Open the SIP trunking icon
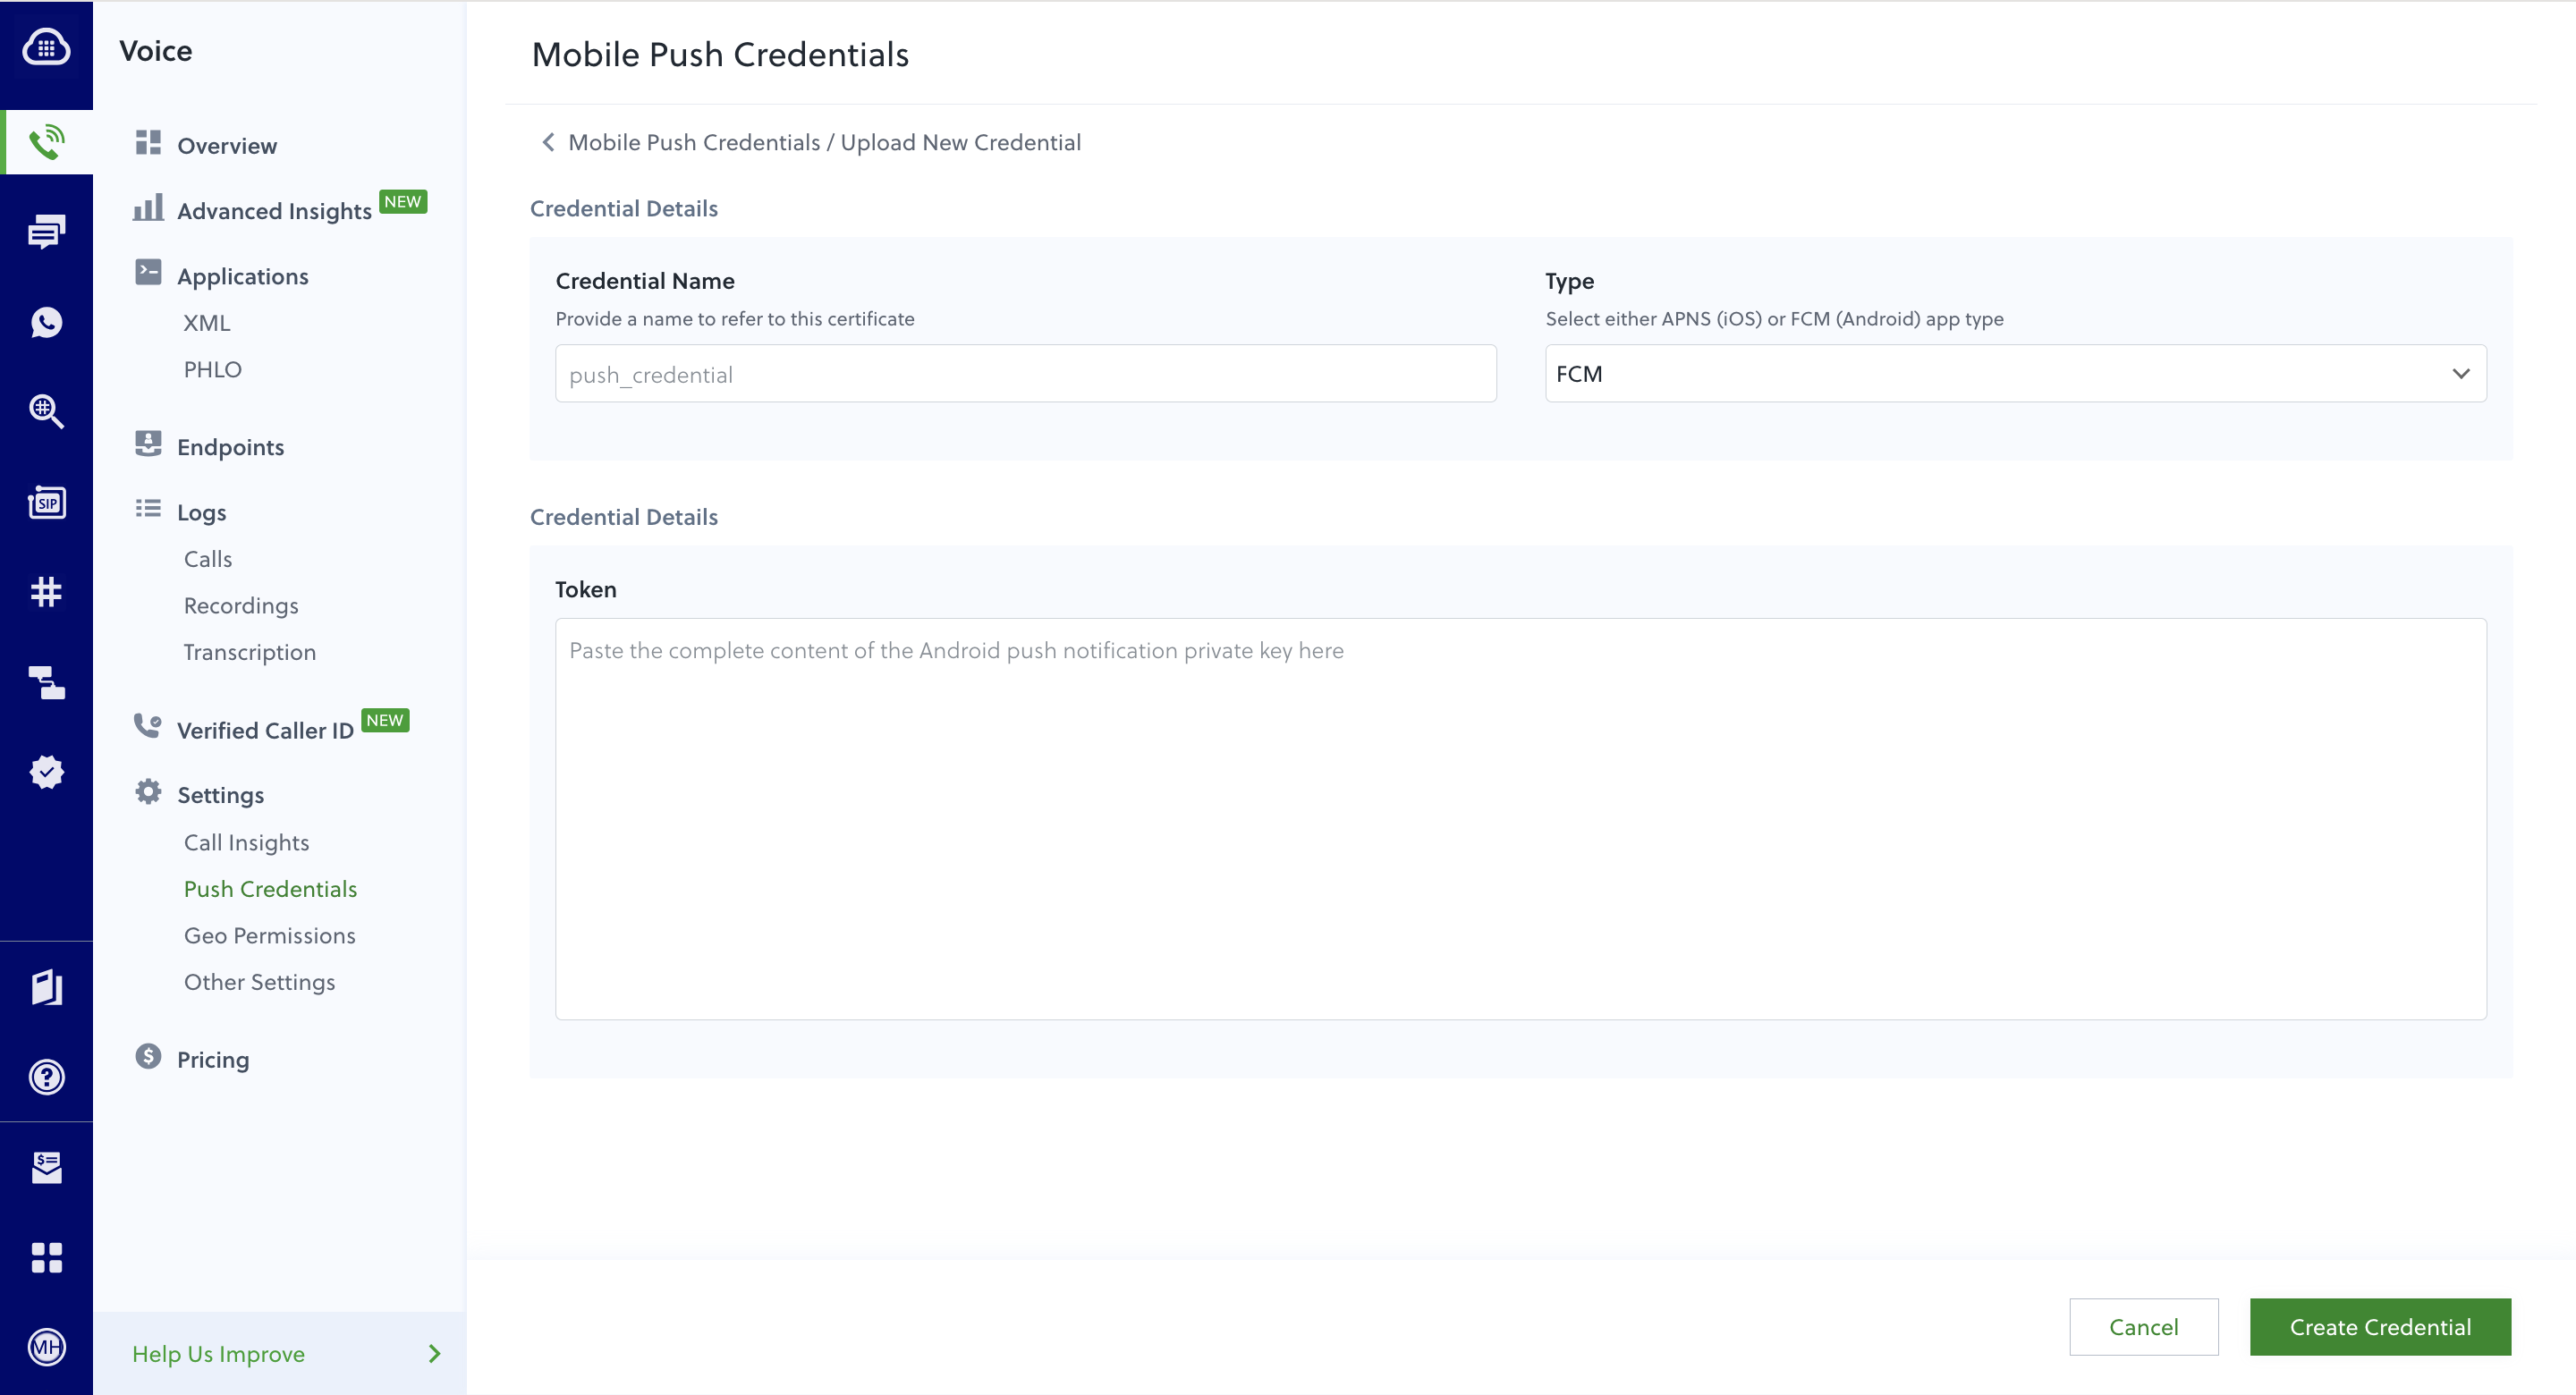The image size is (2576, 1395). [46, 502]
